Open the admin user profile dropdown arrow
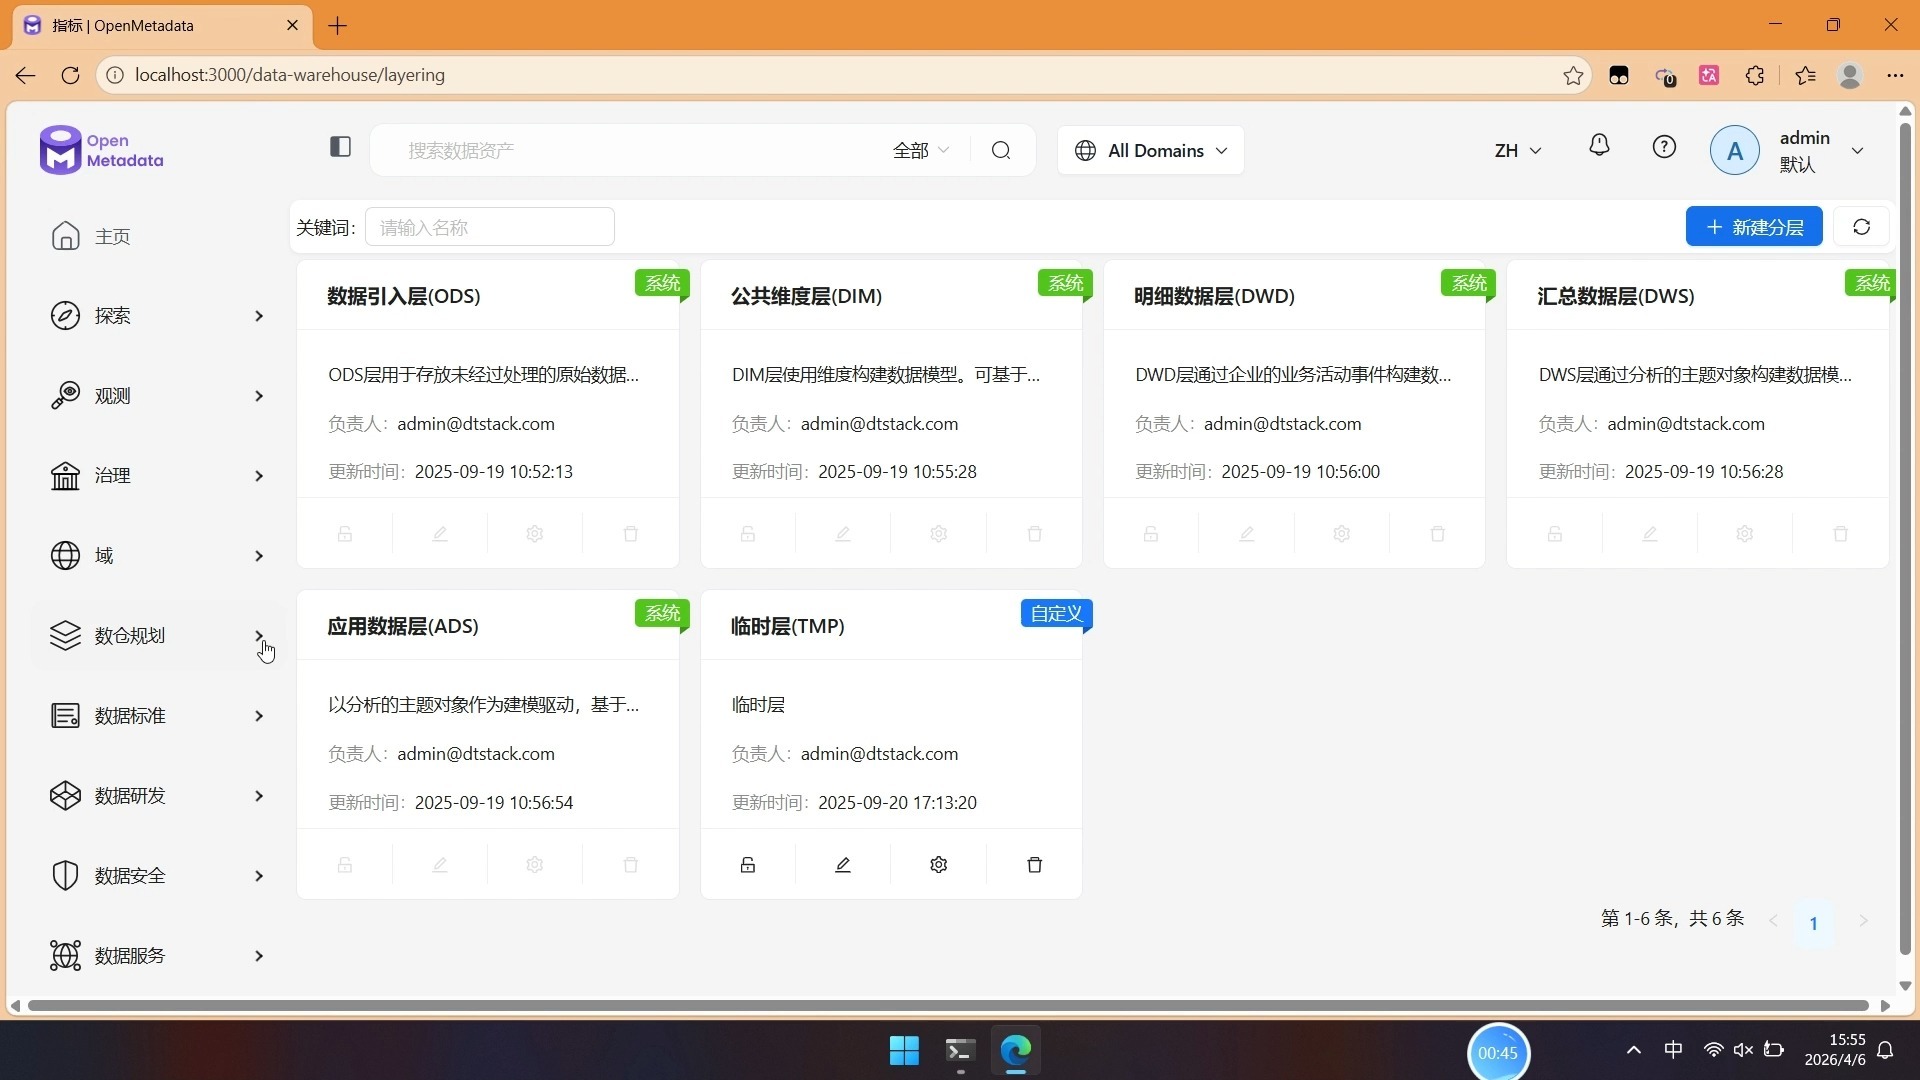 click(1857, 151)
